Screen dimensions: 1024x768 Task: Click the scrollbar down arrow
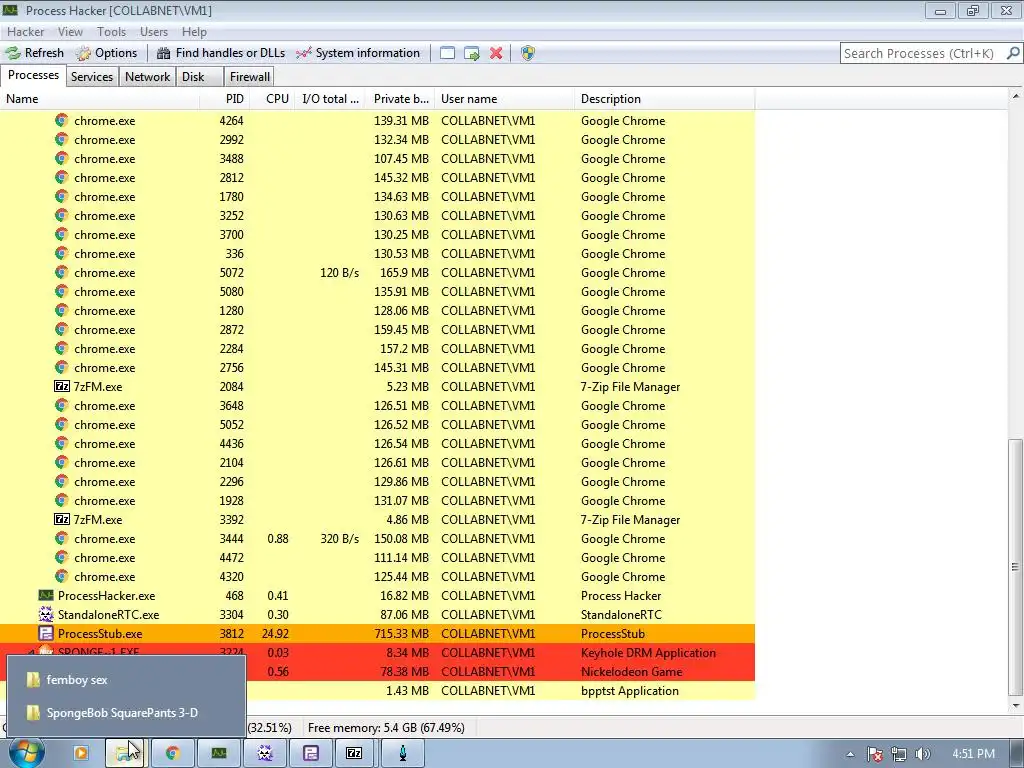(x=1016, y=706)
